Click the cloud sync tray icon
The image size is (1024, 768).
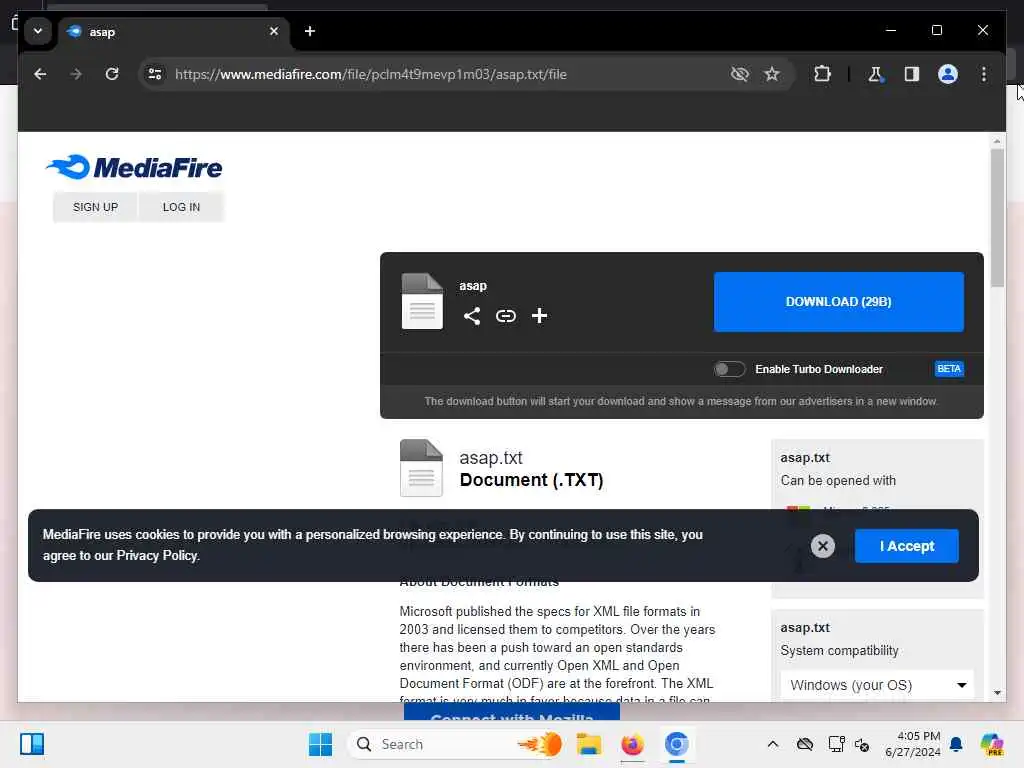point(805,744)
